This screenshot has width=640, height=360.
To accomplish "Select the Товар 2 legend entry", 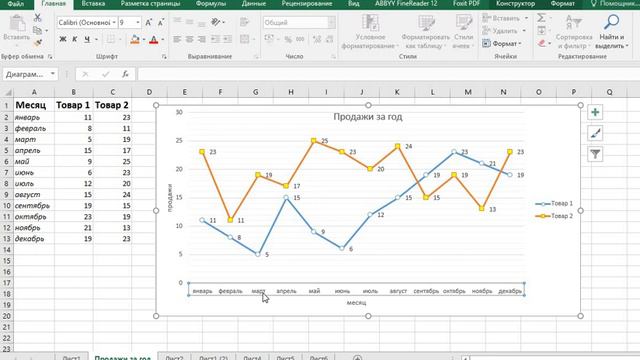I will click(x=554, y=216).
